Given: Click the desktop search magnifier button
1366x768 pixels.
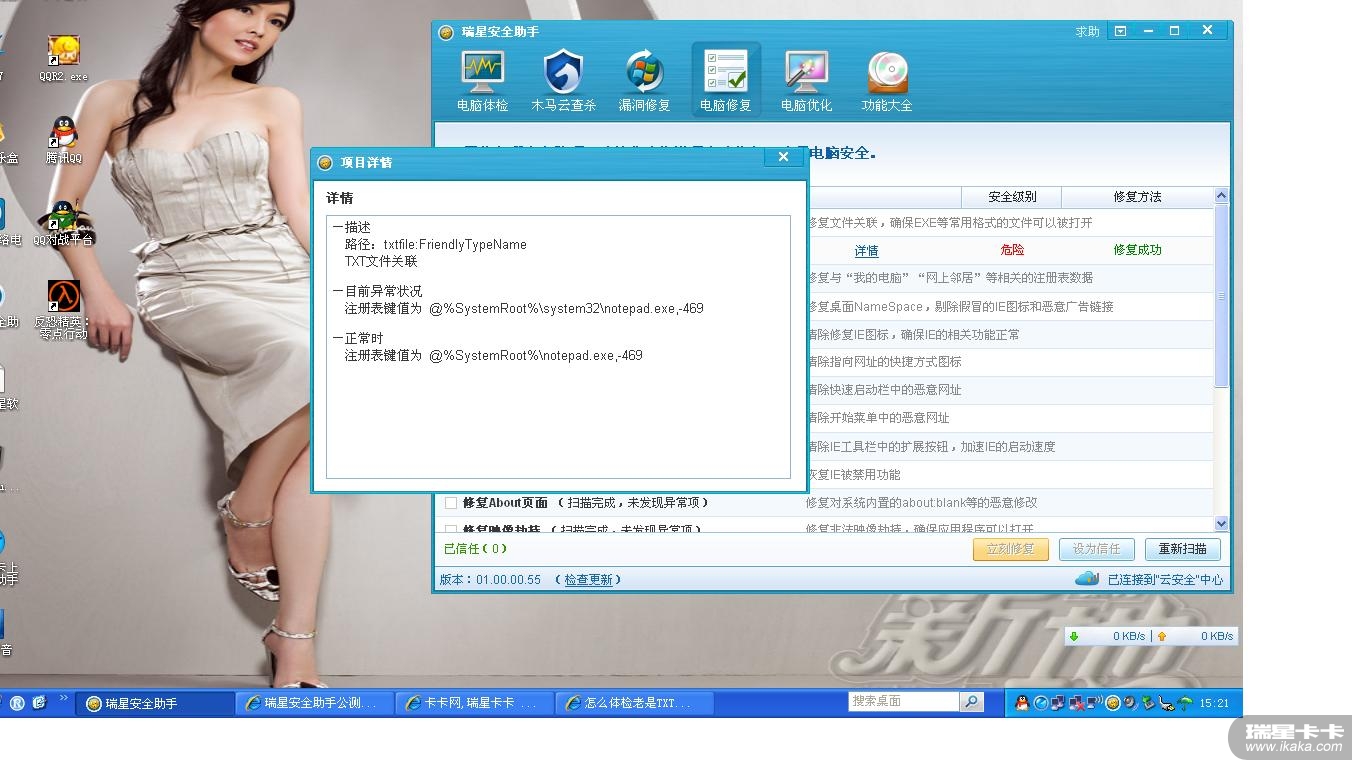Looking at the screenshot, I should pos(972,702).
